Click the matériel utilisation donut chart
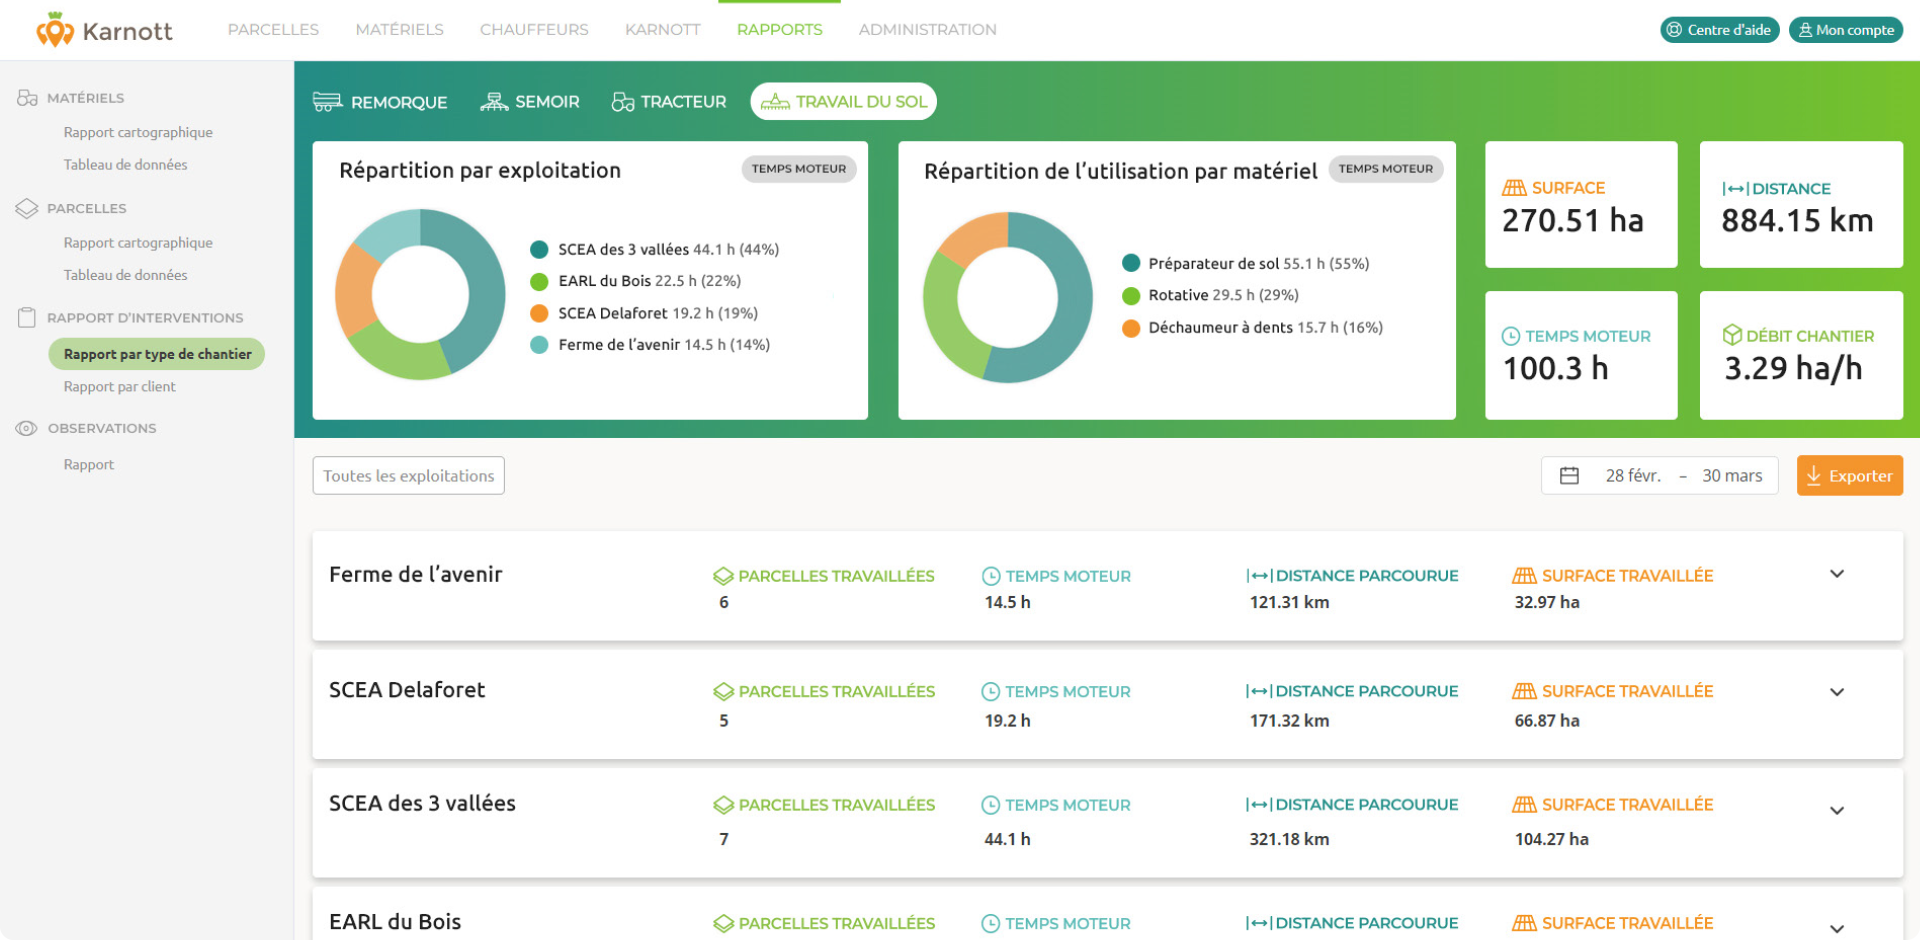The width and height of the screenshot is (1920, 940). coord(1008,297)
